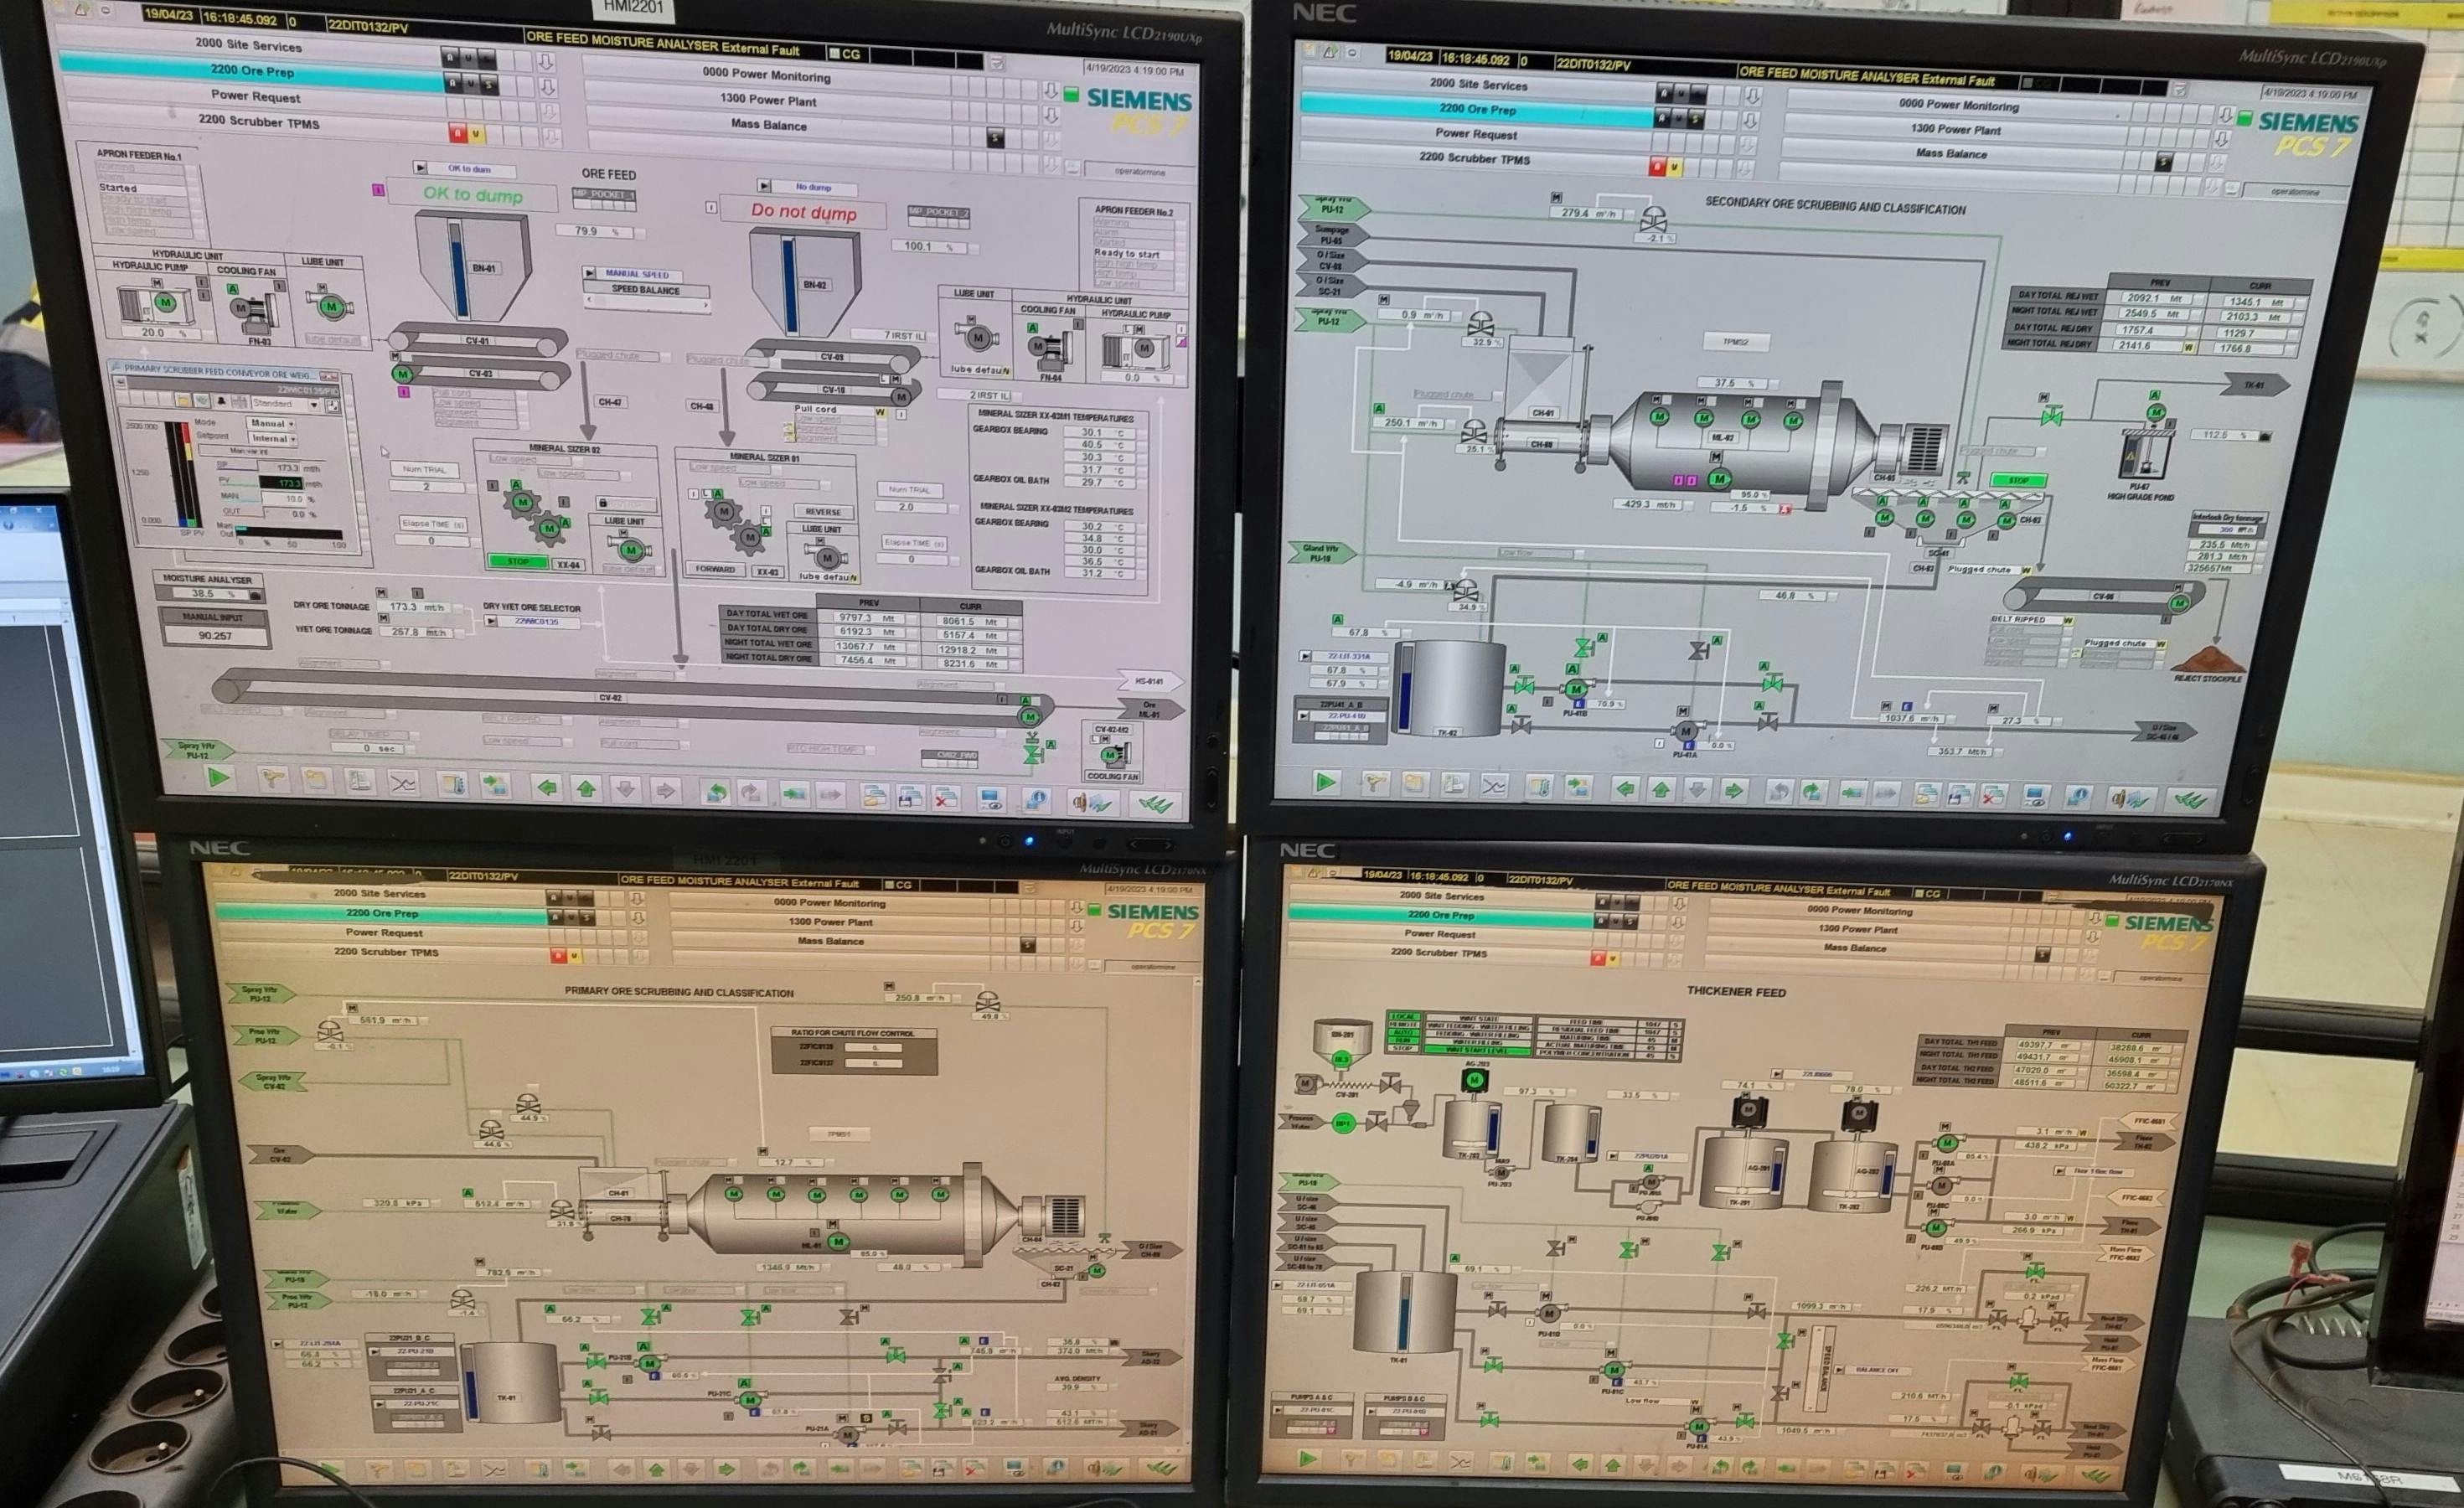This screenshot has height=1508, width=2464.
Task: Select Mineral Sizer 02 lube unit pump
Action: pos(631,549)
